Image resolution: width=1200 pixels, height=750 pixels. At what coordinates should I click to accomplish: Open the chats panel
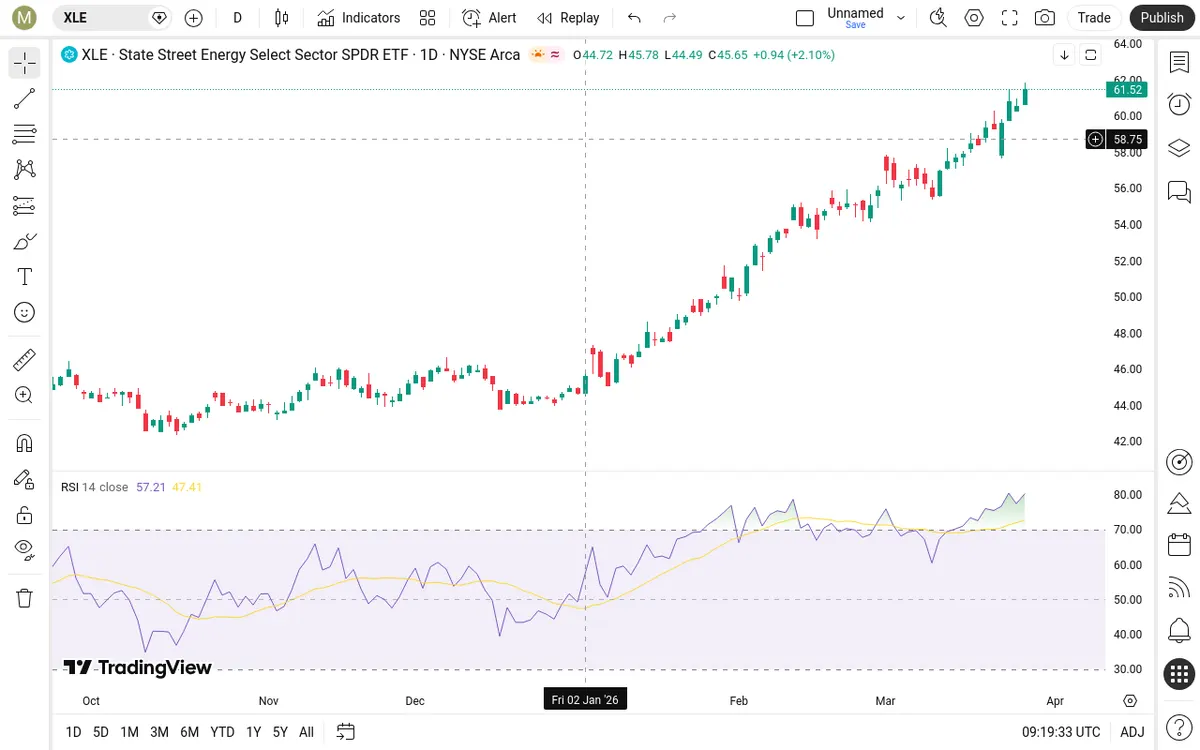1179,191
